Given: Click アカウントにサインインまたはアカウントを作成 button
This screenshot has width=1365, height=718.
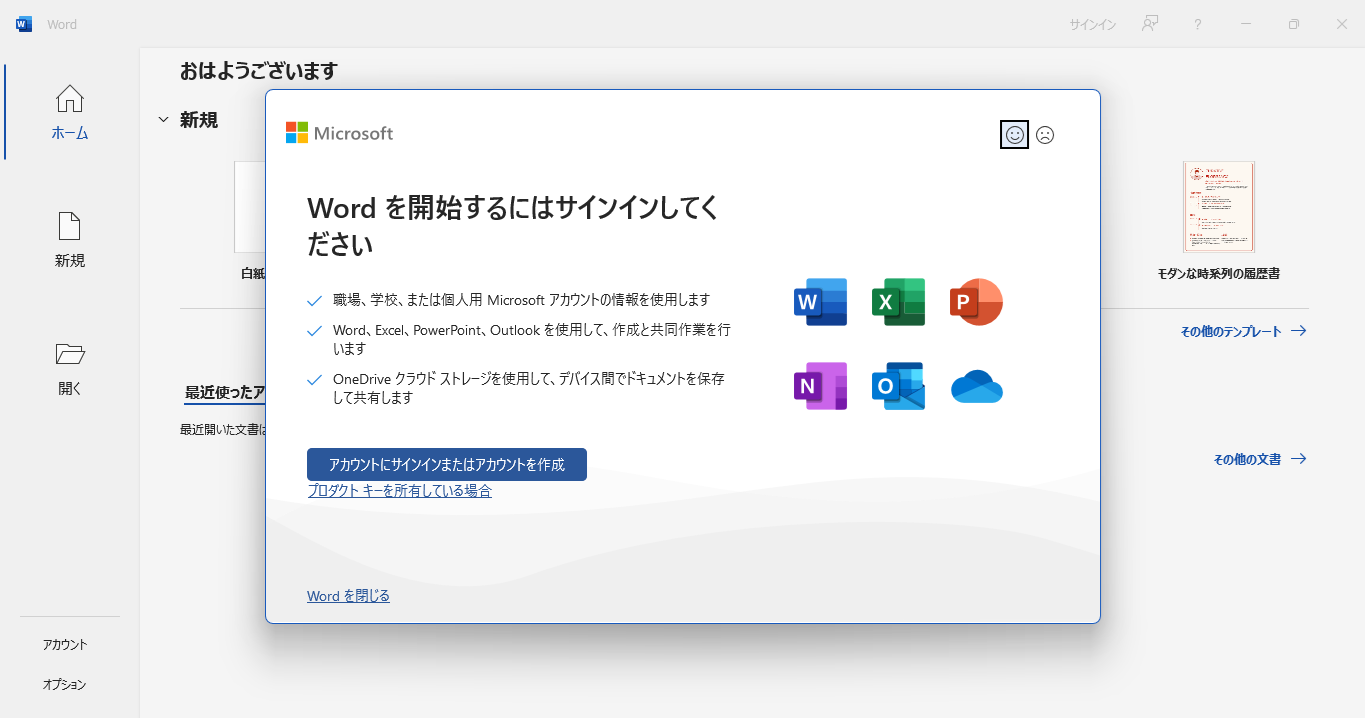Looking at the screenshot, I should (447, 464).
